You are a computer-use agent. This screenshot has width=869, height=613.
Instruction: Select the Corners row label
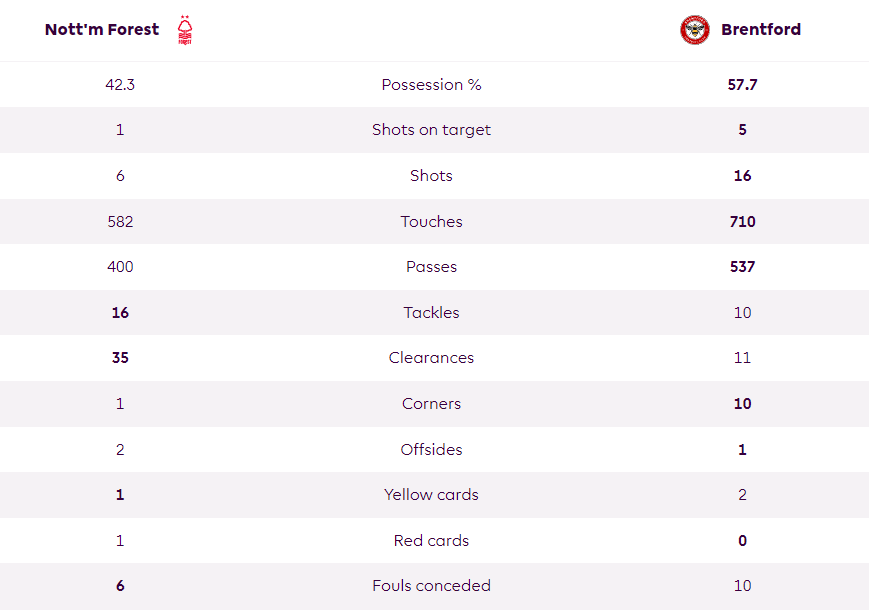click(431, 403)
